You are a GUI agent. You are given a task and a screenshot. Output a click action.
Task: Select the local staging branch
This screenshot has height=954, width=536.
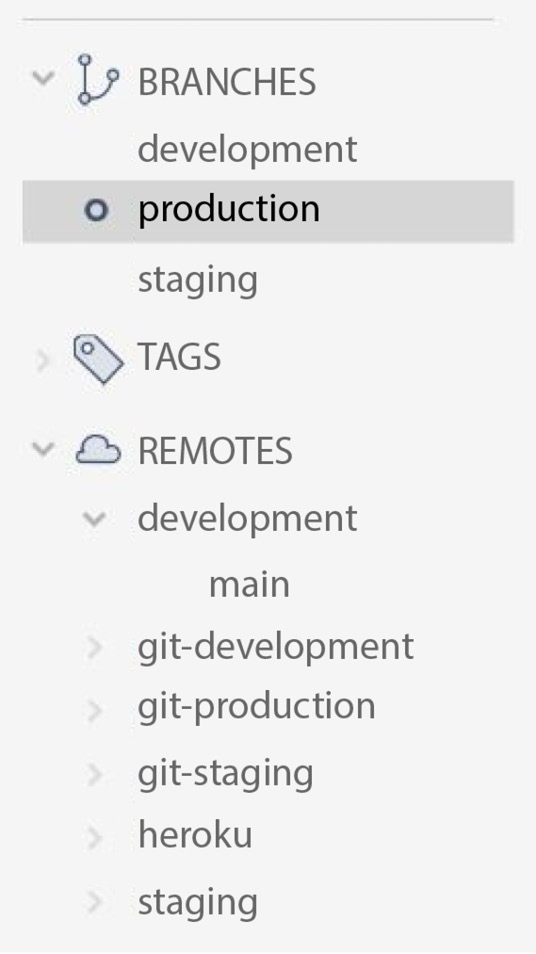coord(198,281)
